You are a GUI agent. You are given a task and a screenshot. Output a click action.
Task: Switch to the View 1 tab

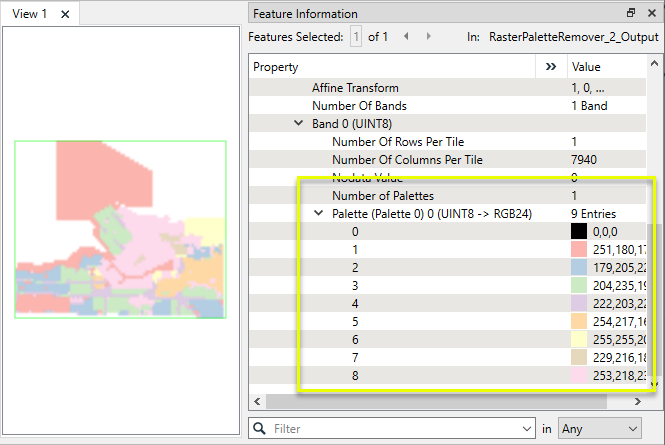point(30,15)
